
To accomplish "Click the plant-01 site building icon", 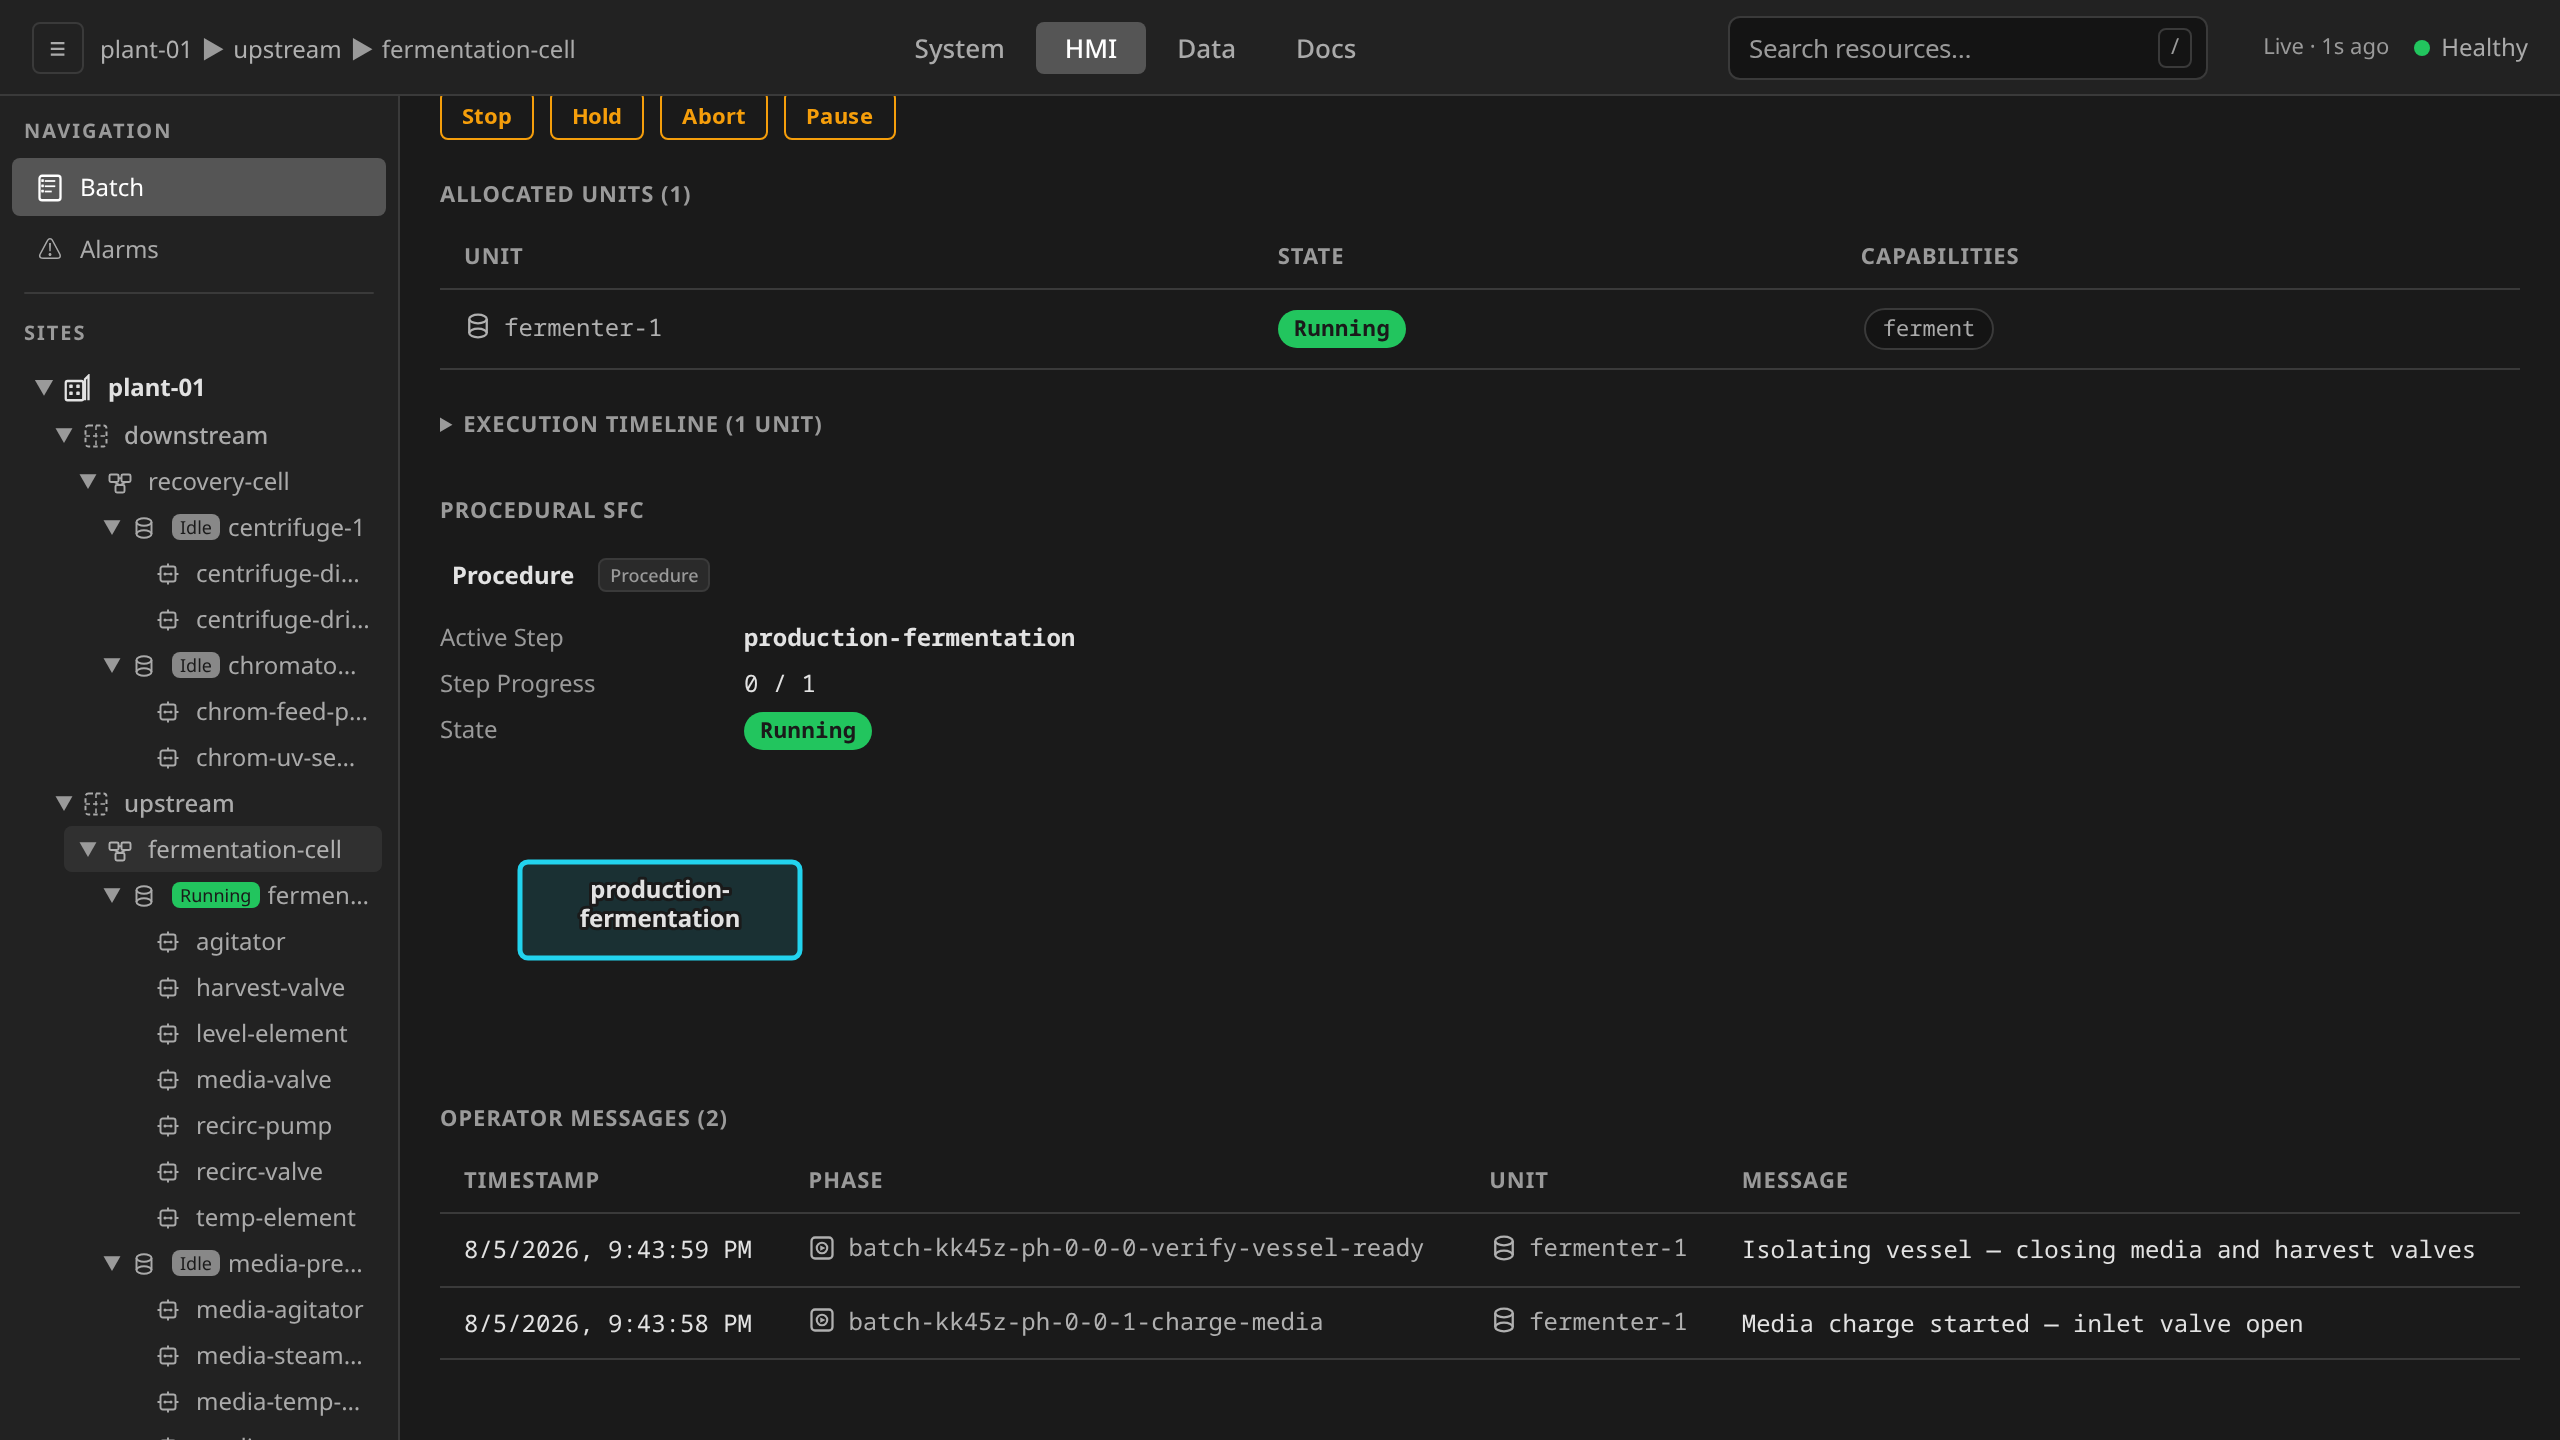I will tap(77, 388).
